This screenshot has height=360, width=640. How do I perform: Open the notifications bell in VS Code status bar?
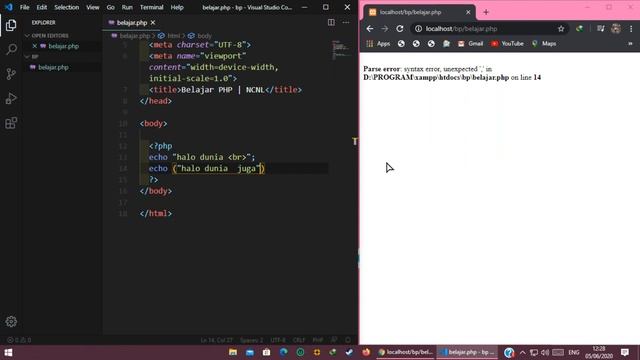click(348, 340)
